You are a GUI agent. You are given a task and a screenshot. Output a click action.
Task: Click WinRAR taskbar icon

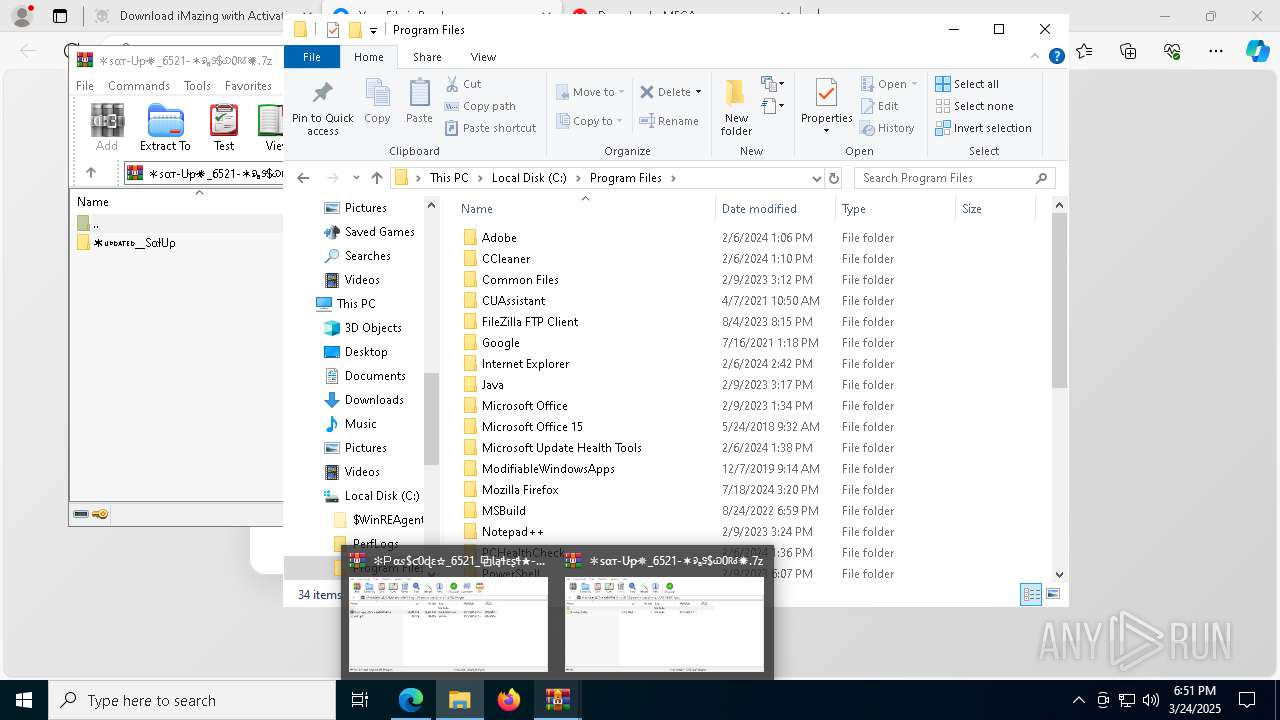pos(557,700)
